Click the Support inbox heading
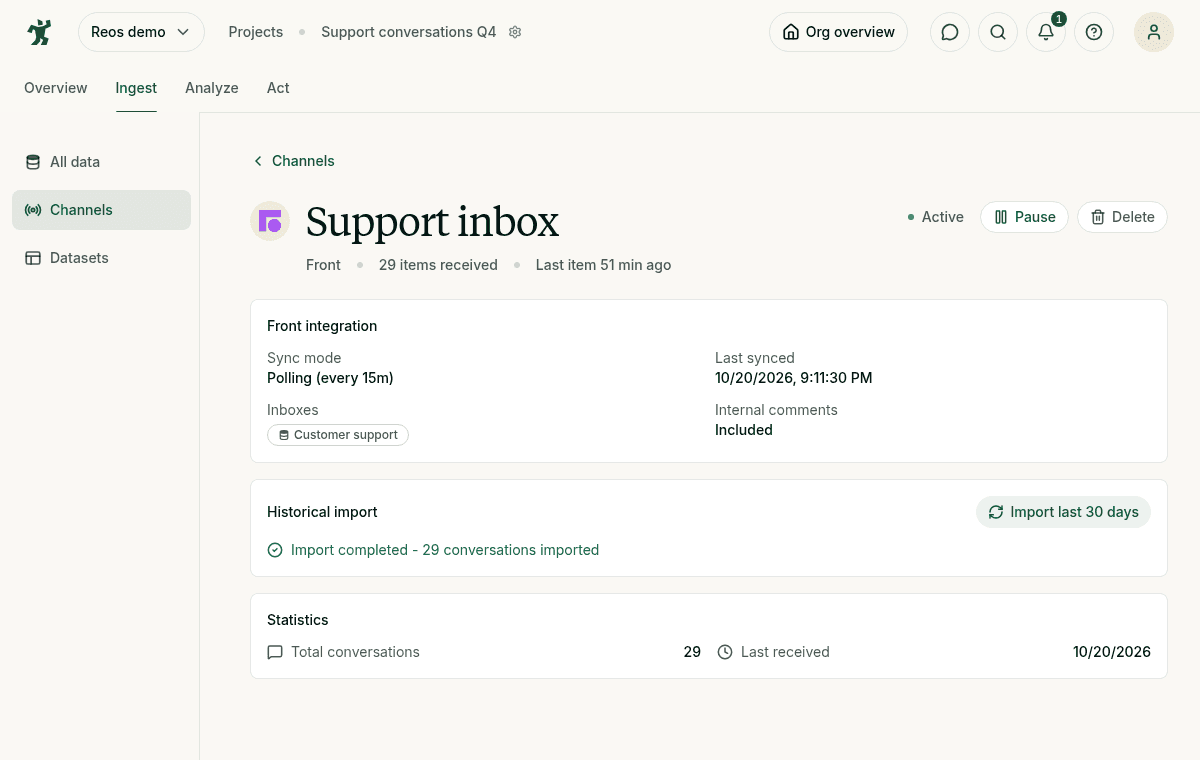This screenshot has width=1200, height=760. [x=432, y=221]
